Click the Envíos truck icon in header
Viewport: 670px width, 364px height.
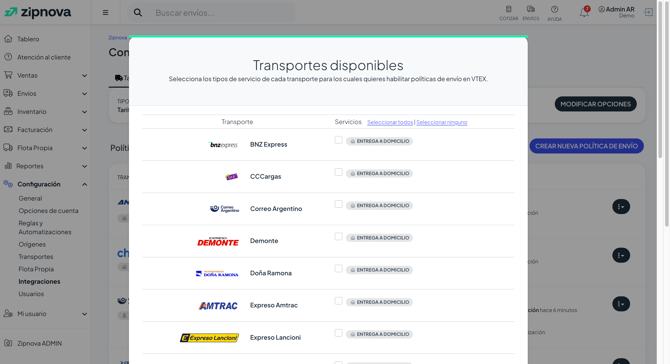coord(531,13)
